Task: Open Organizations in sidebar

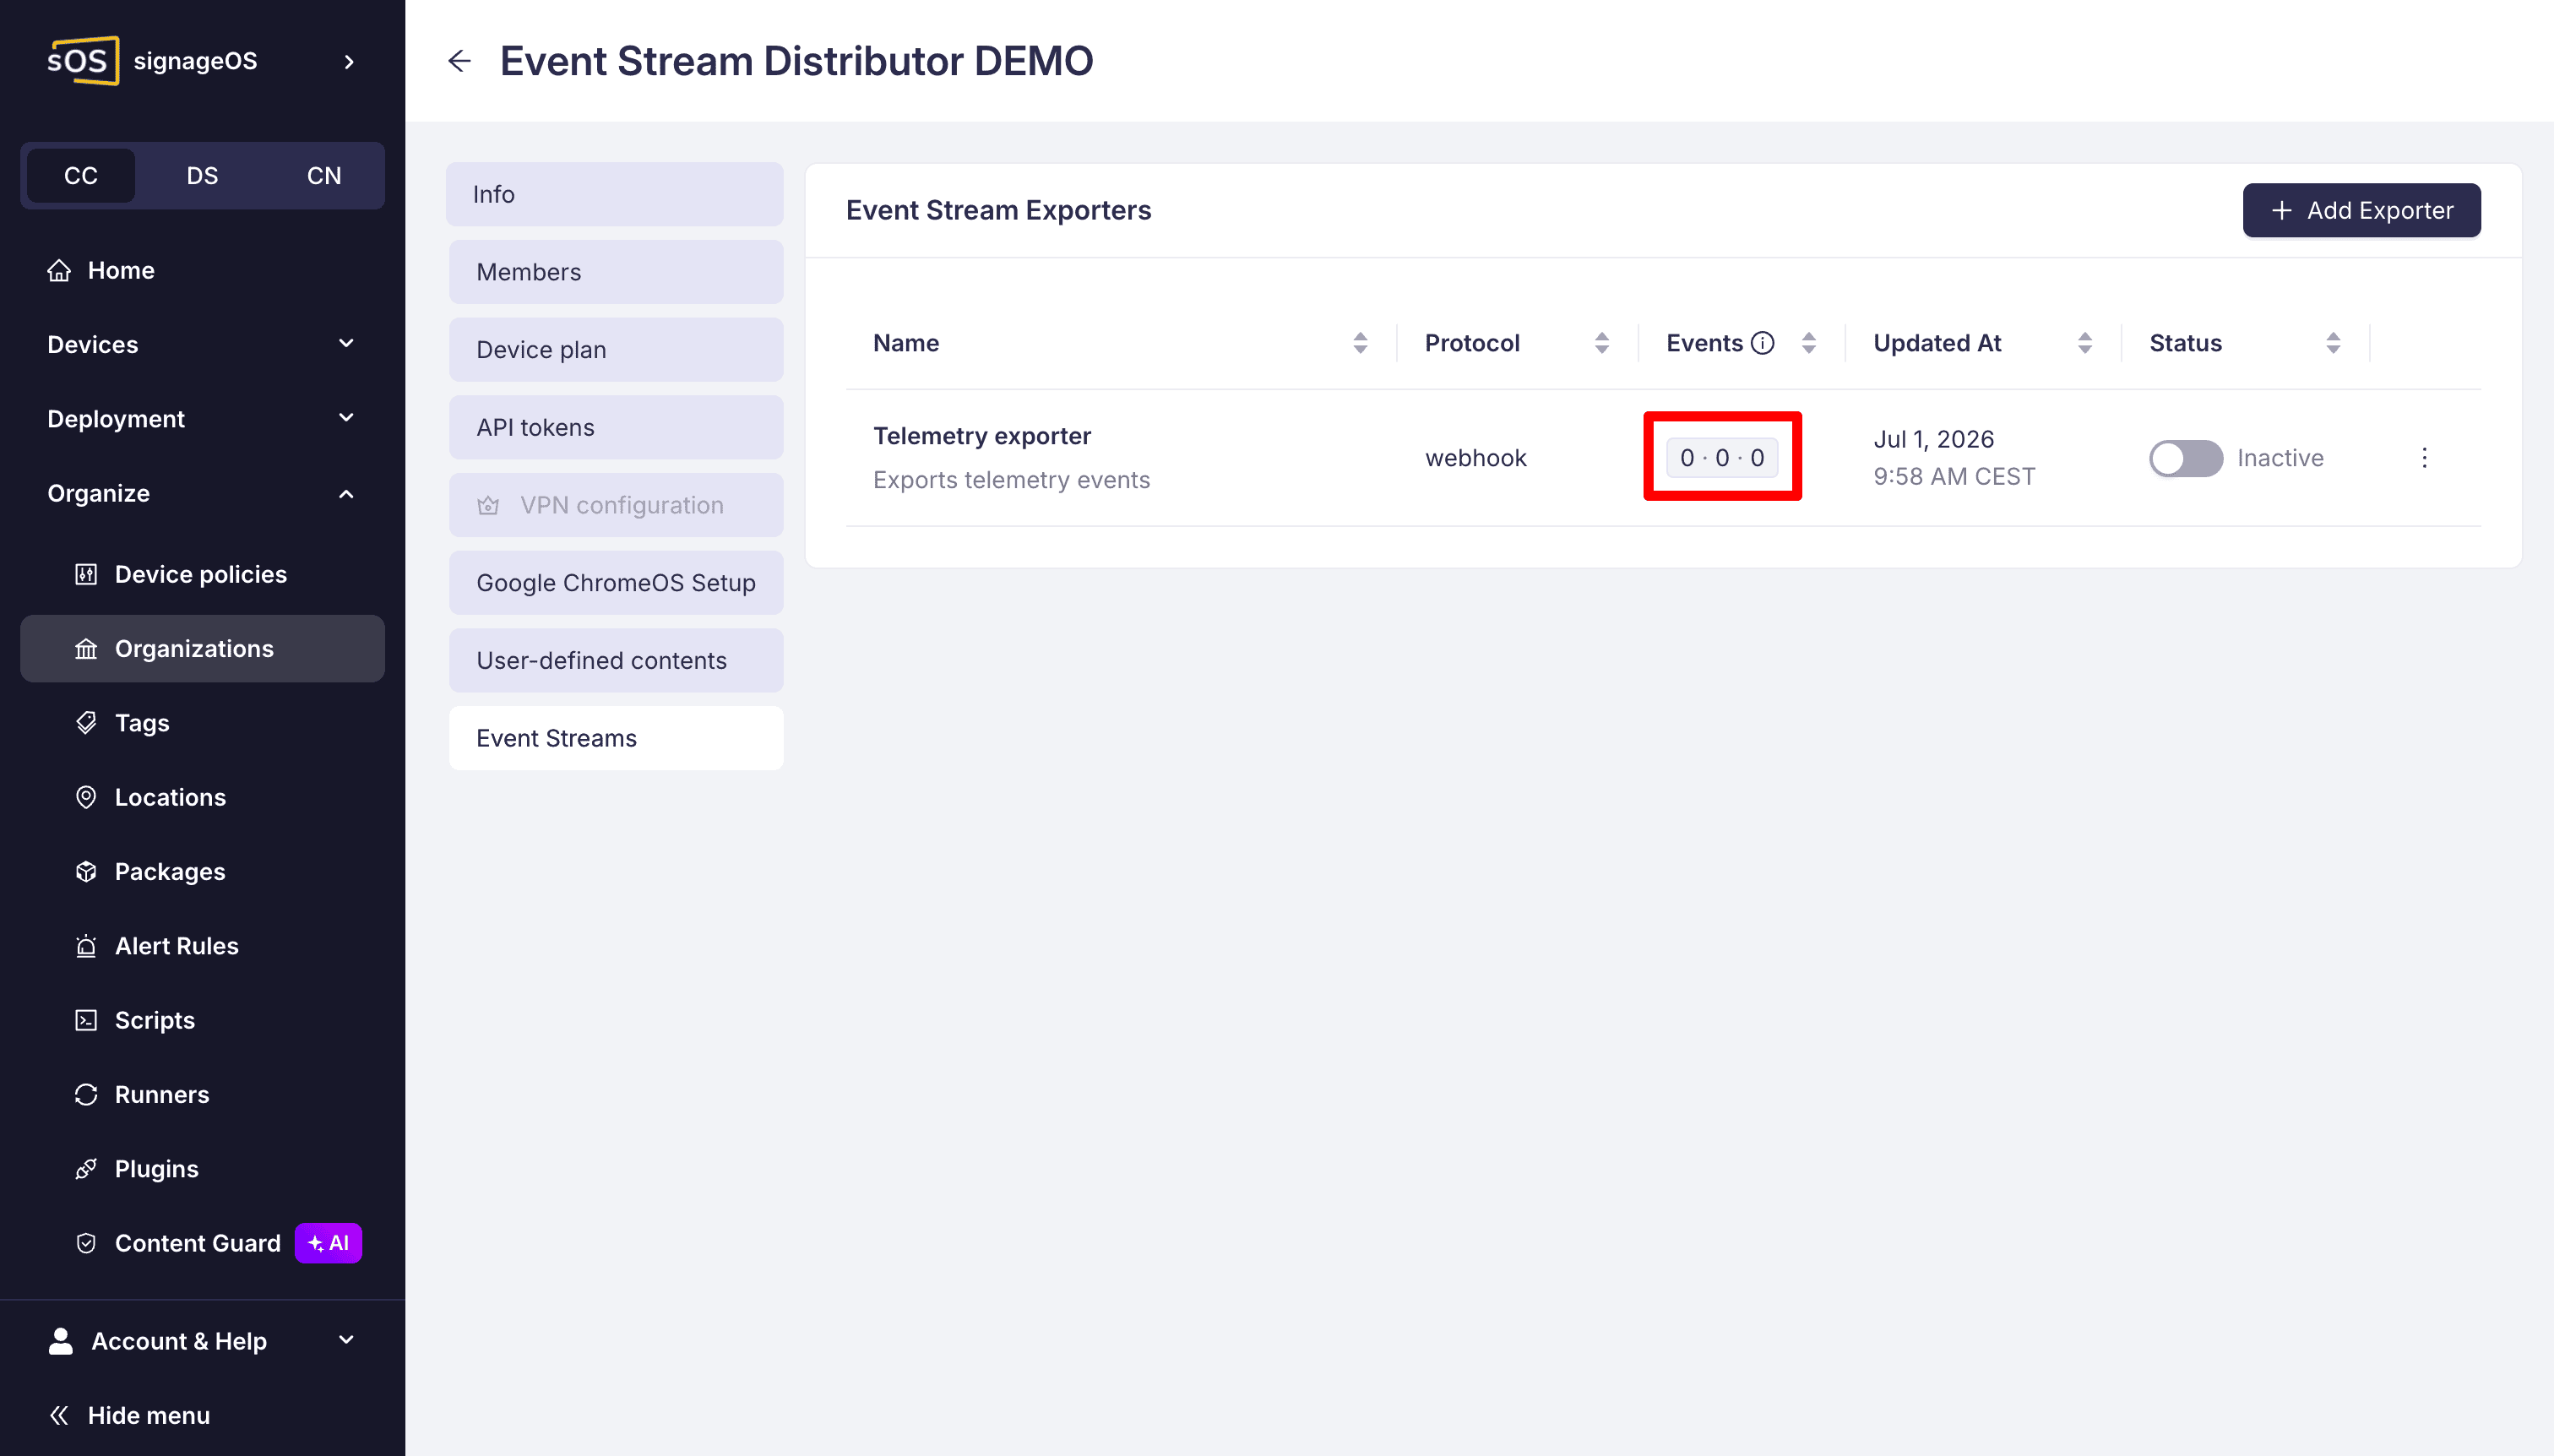Action: pos(202,649)
